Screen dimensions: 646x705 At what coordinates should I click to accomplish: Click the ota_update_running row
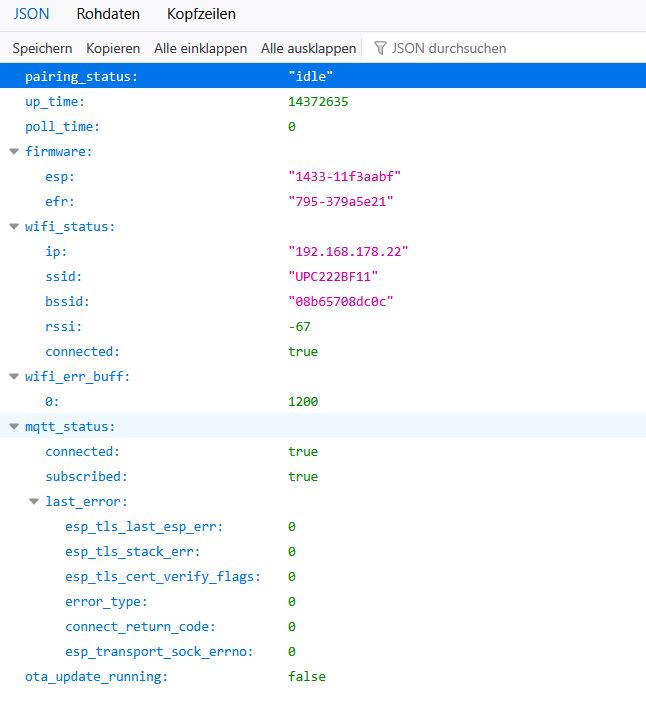click(96, 677)
